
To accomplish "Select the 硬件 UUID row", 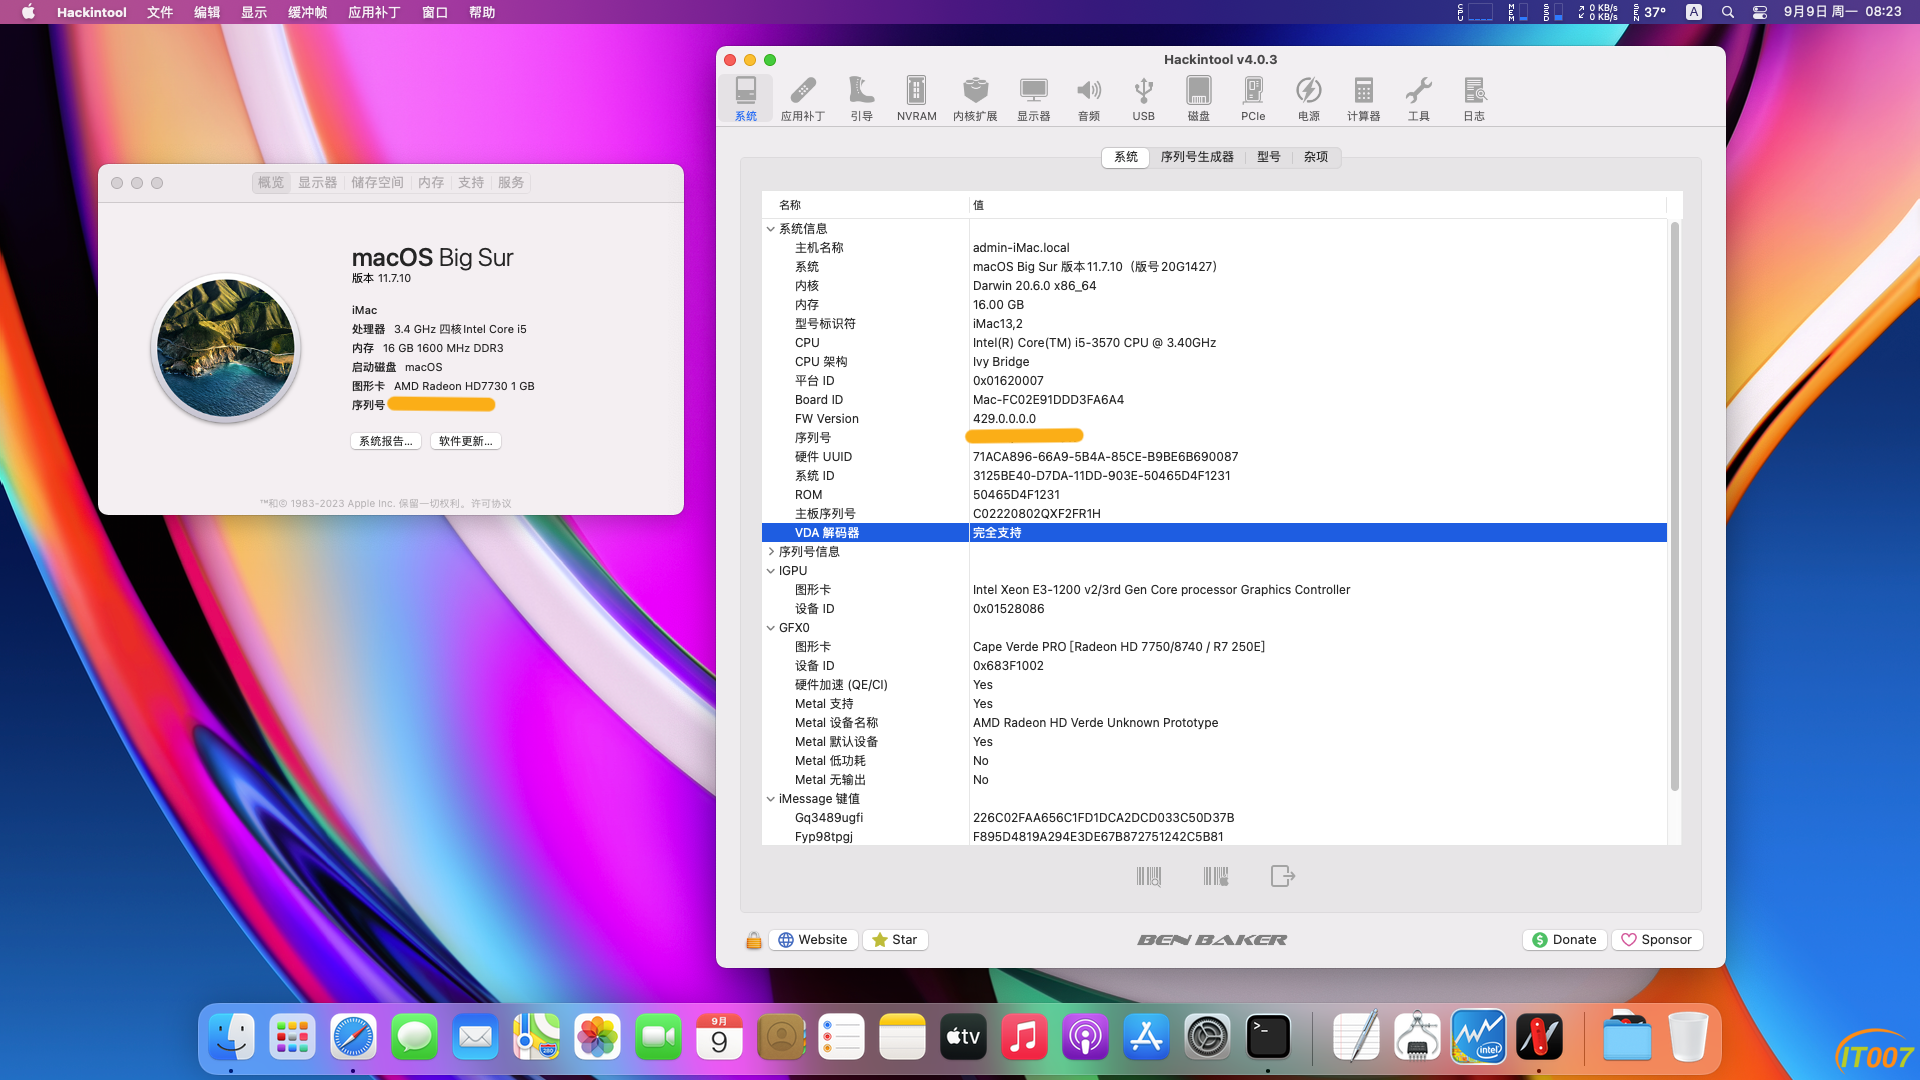I will click(x=1214, y=457).
